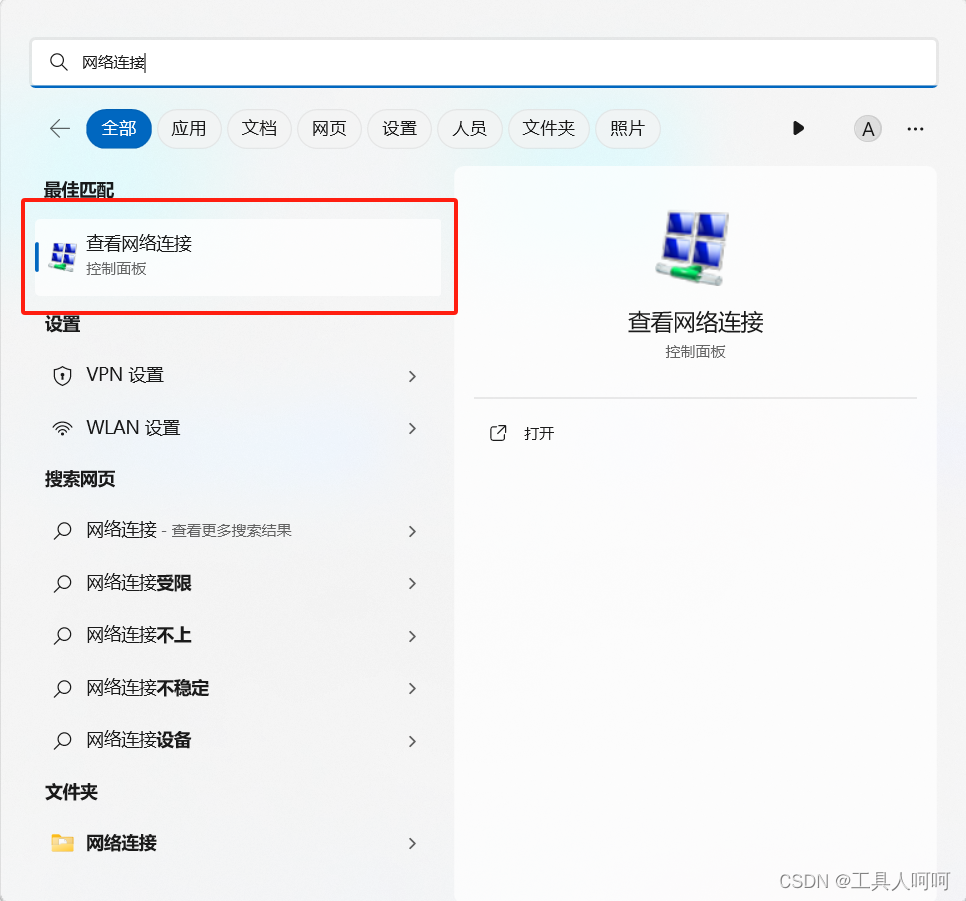The width and height of the screenshot is (966, 901).
Task: Click search icon beside 网络连接设备
Action: (x=62, y=740)
